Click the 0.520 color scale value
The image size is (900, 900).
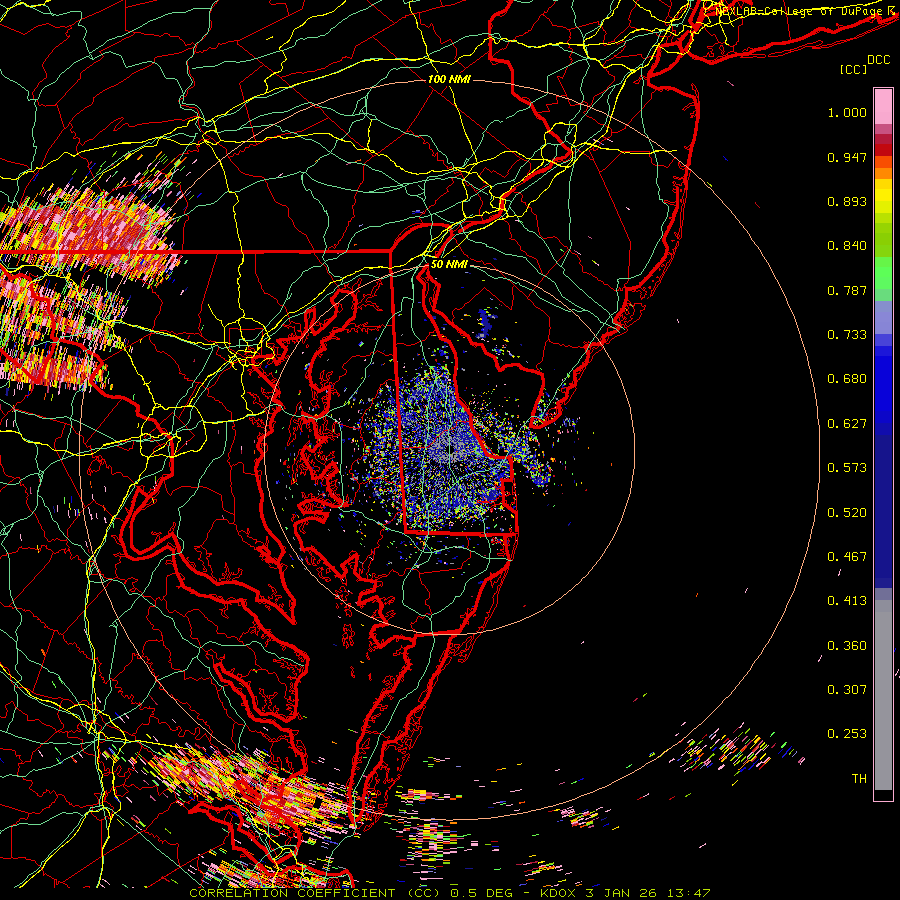[x=847, y=513]
